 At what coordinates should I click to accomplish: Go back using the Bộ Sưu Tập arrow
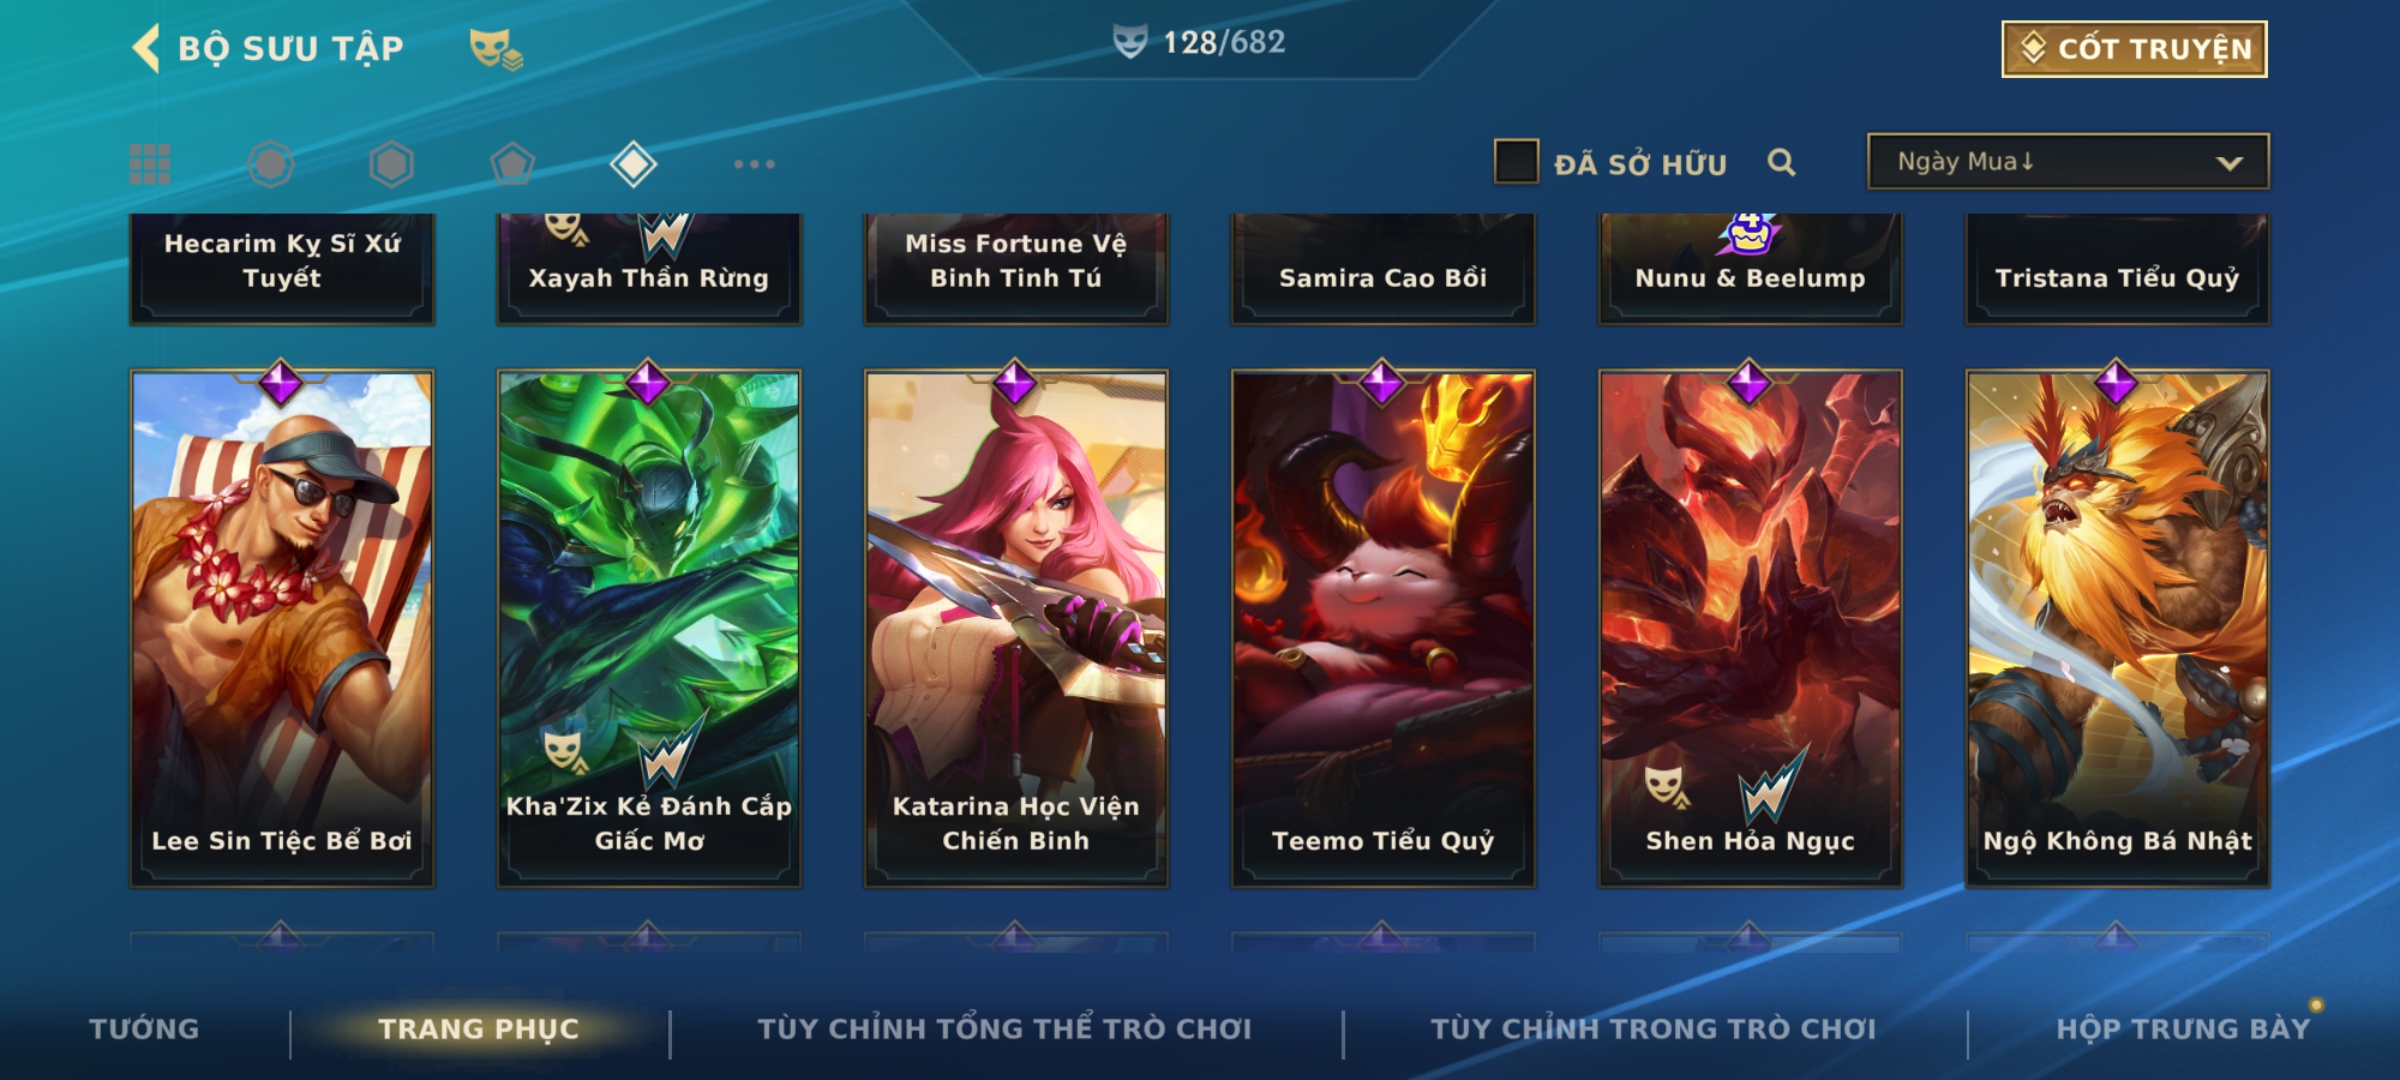coord(146,48)
